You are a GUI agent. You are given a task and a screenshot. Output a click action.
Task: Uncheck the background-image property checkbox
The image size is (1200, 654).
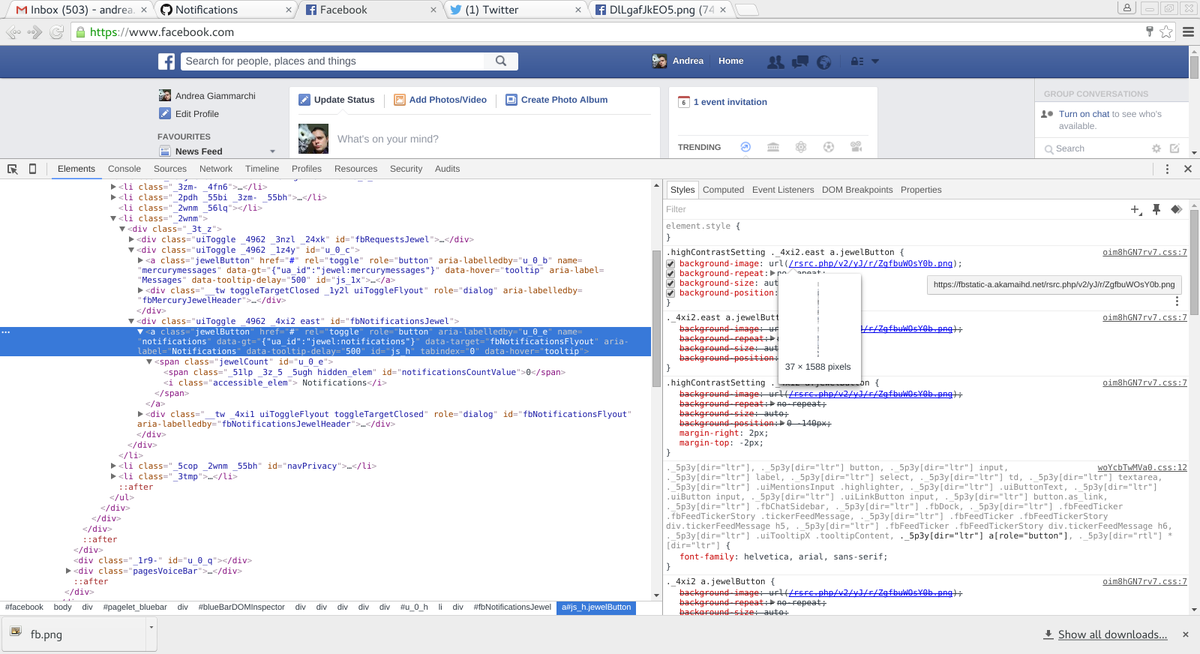click(x=671, y=264)
